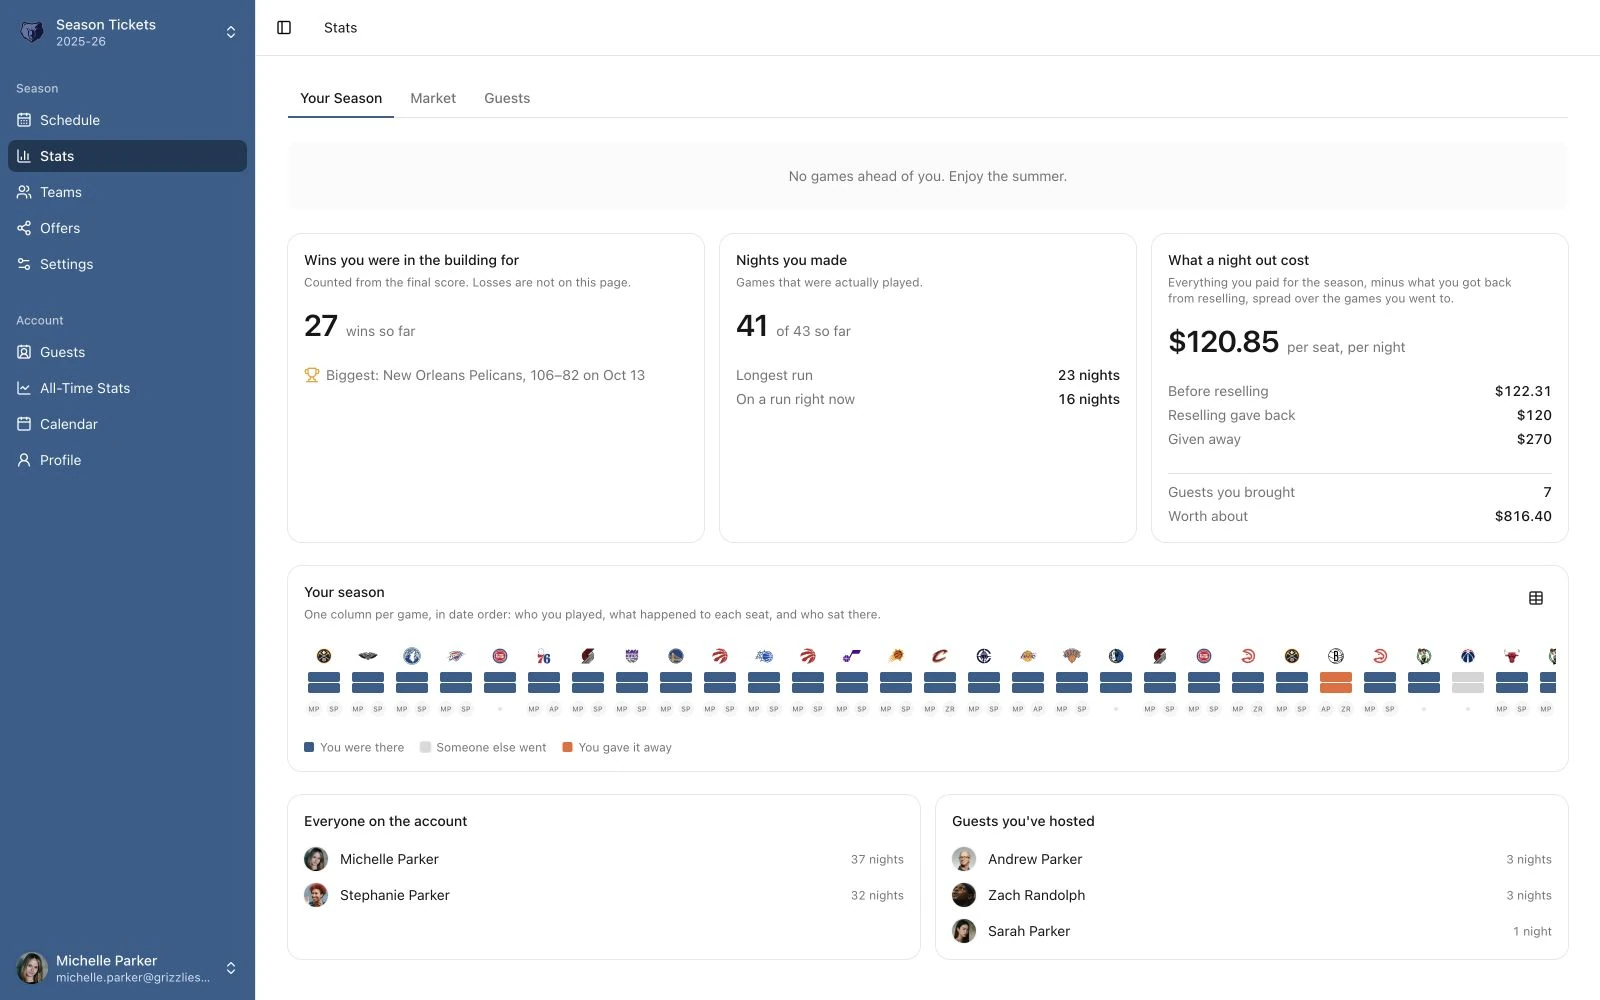Open Guests under the Account section

[x=127, y=352]
